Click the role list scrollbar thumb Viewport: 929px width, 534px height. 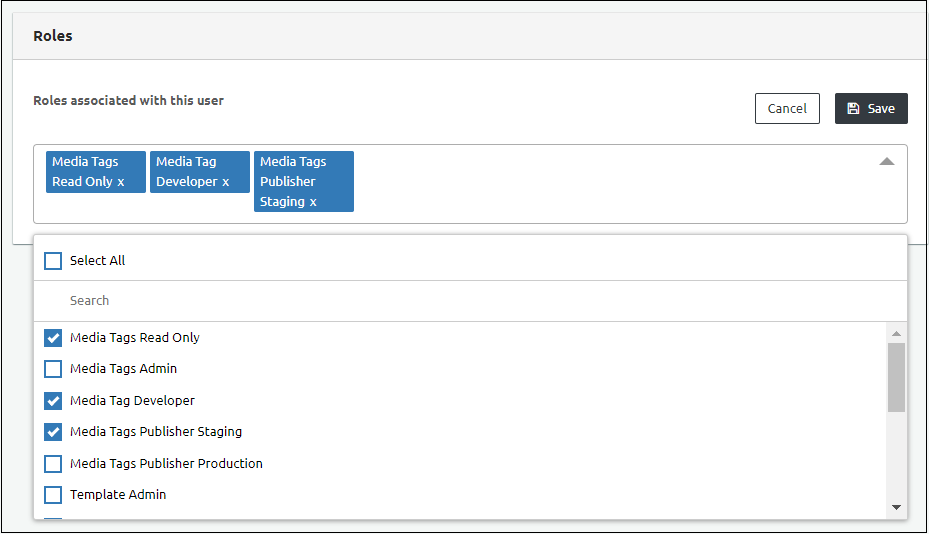[896, 377]
